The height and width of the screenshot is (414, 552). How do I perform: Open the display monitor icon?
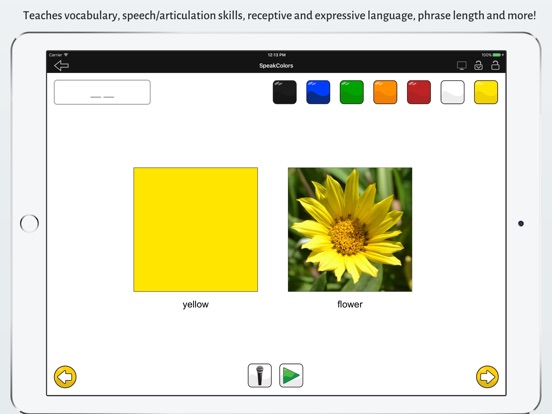[x=462, y=65]
